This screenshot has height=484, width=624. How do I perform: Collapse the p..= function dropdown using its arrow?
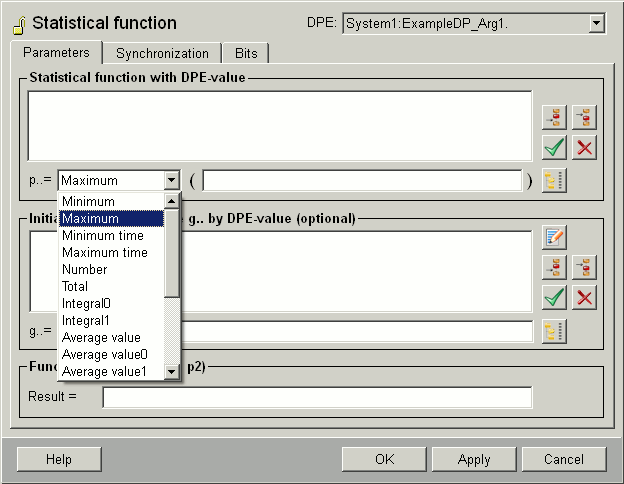pyautogui.click(x=171, y=181)
